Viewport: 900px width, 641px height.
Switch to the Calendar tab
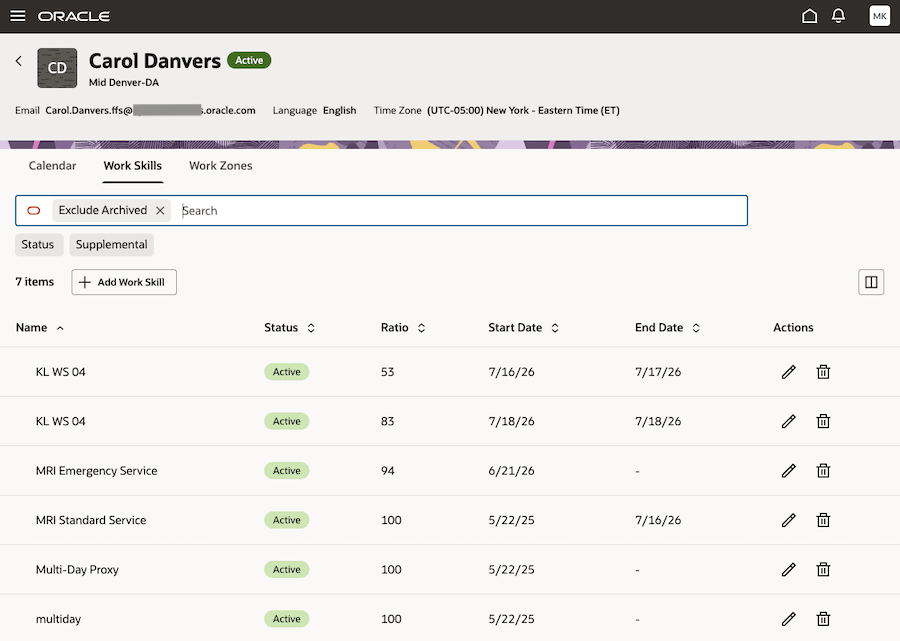pyautogui.click(x=52, y=166)
